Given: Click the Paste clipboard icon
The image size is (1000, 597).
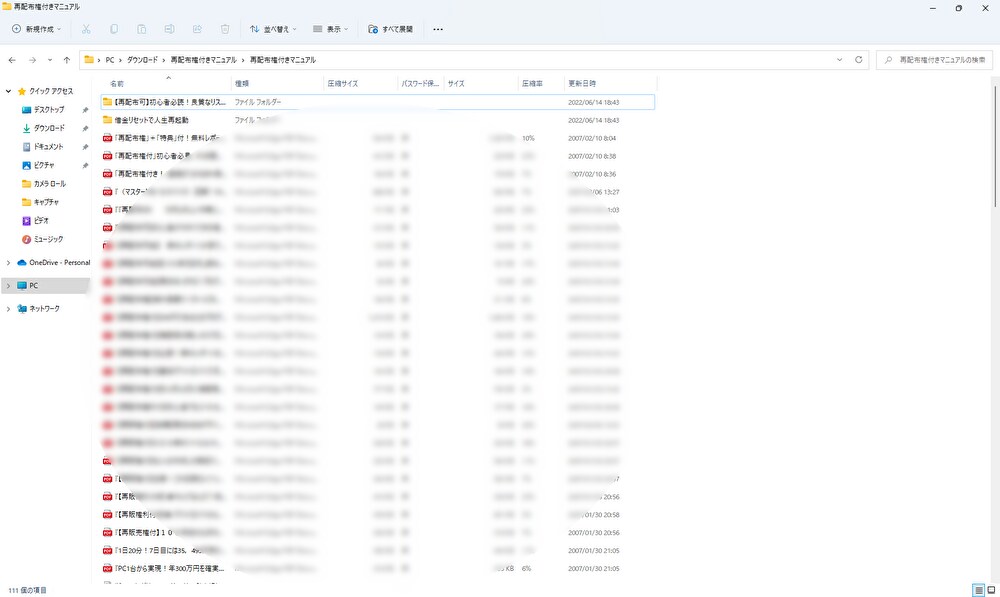Looking at the screenshot, I should pyautogui.click(x=142, y=29).
